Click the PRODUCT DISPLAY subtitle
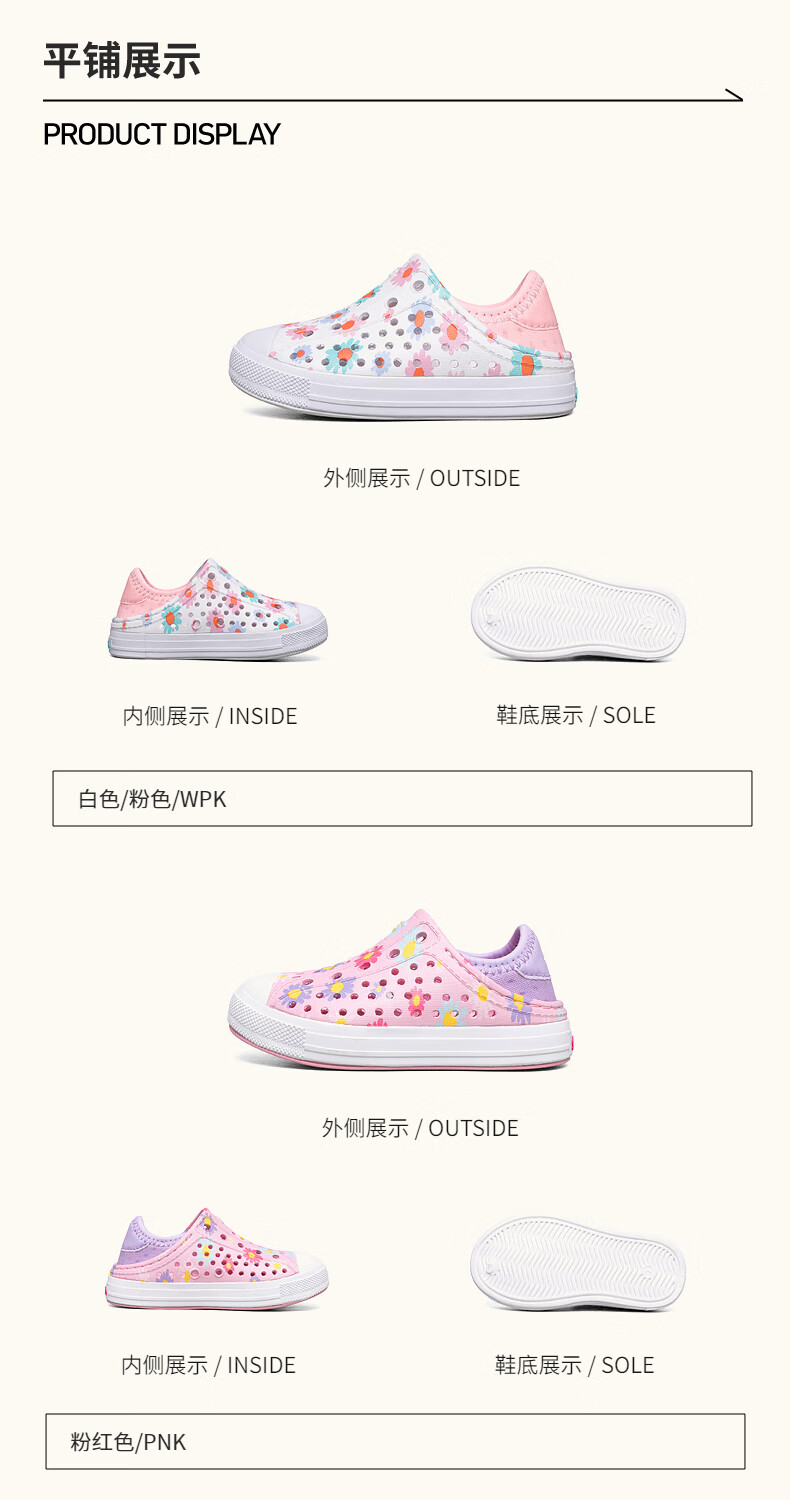 click(x=162, y=134)
